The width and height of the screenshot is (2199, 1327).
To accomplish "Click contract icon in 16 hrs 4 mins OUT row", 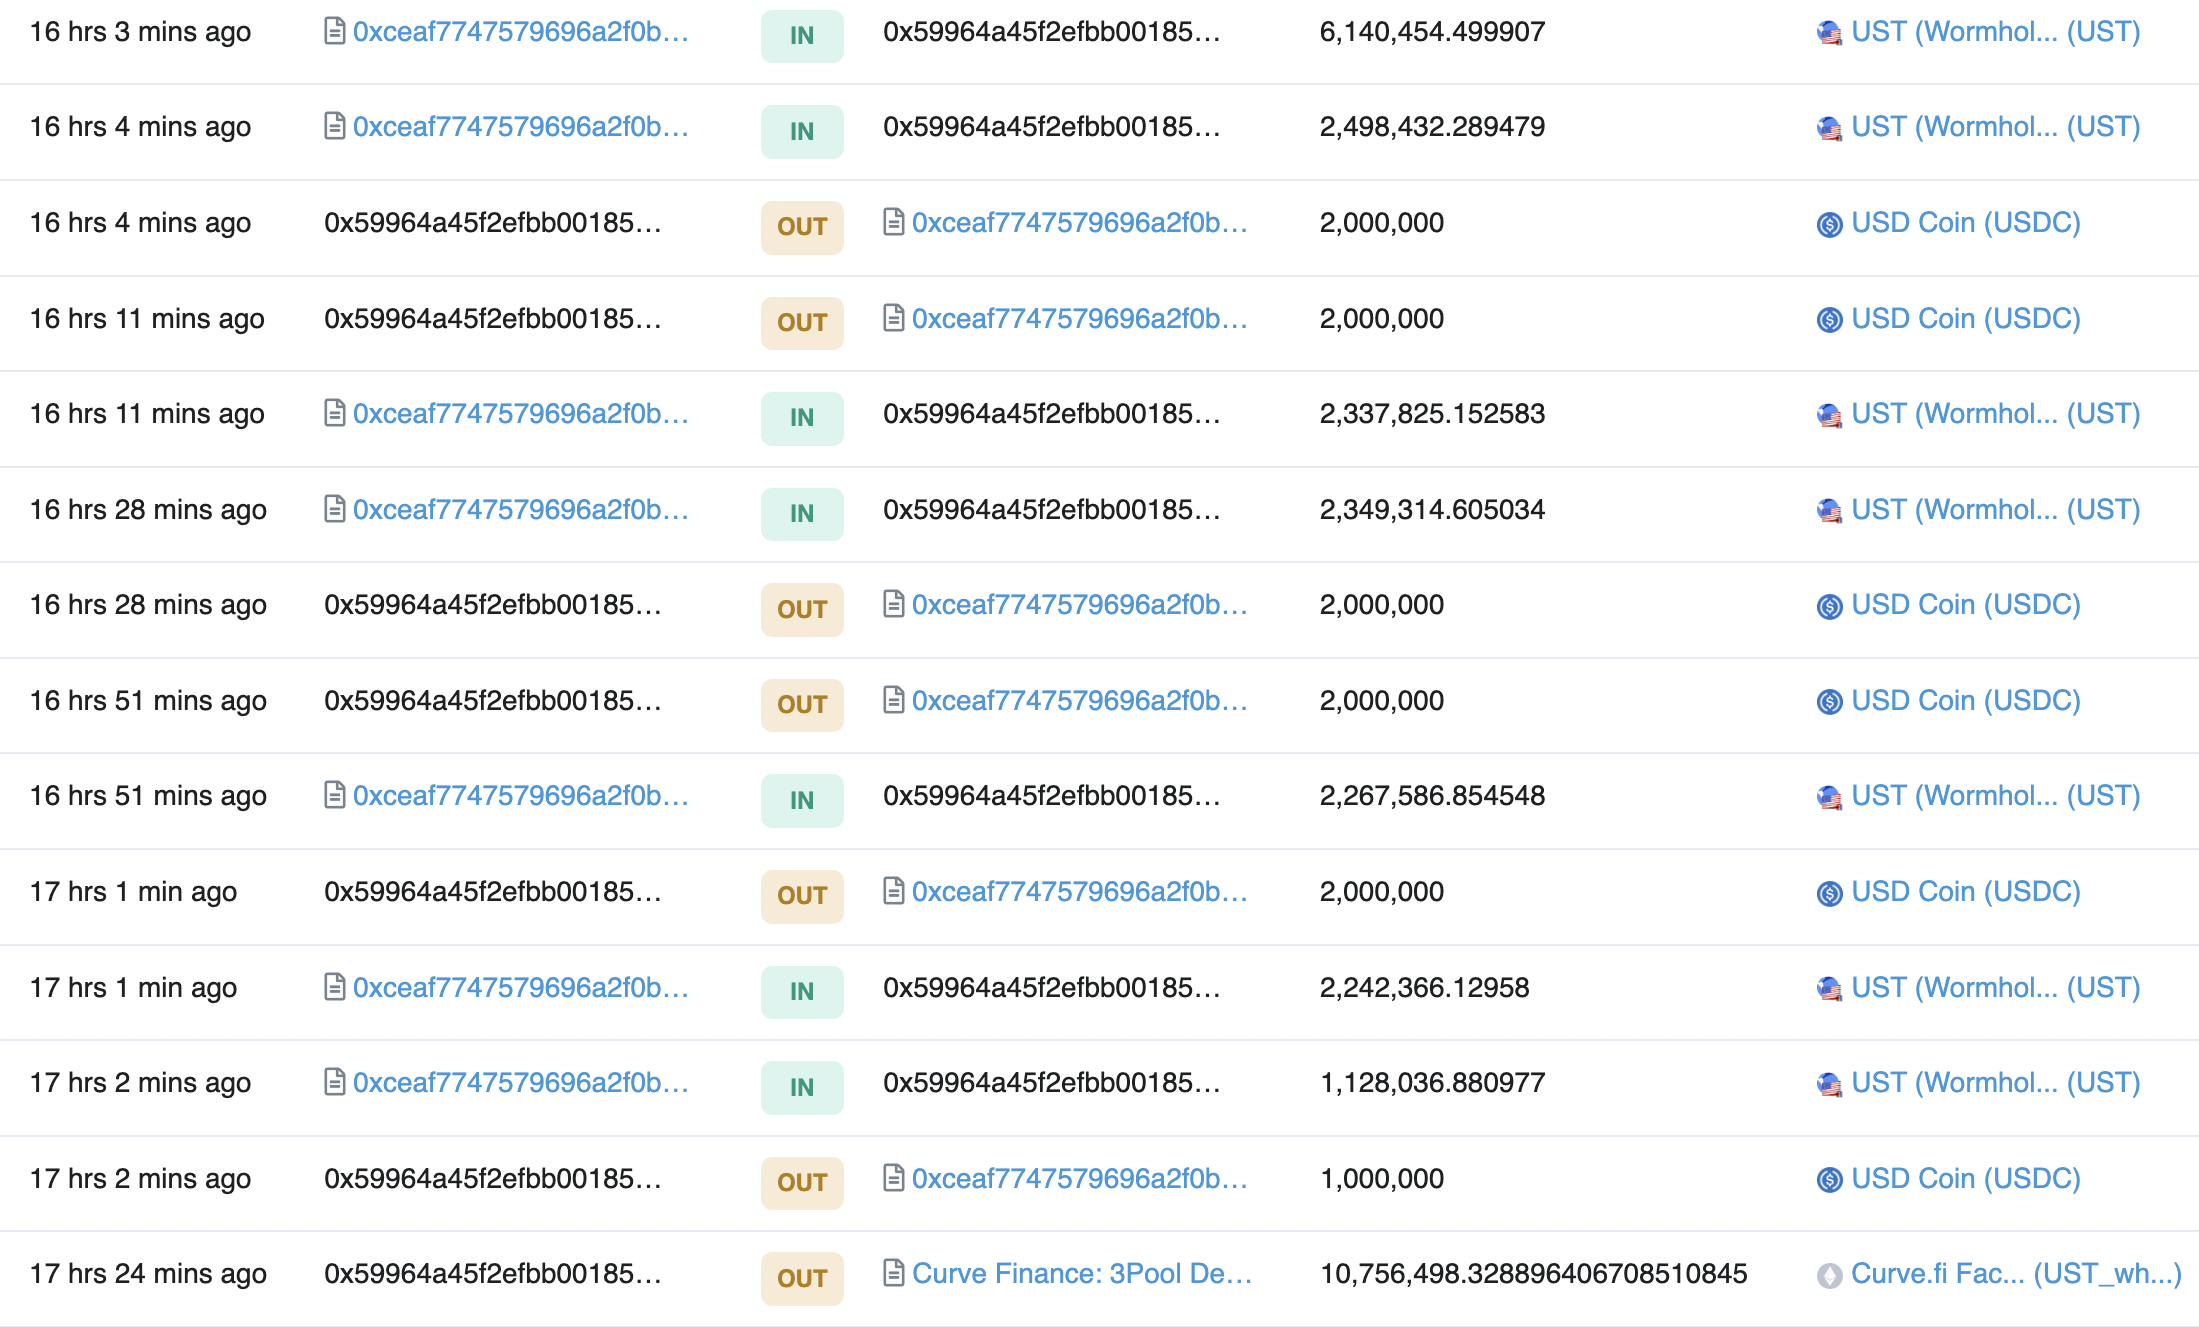I will pyautogui.click(x=894, y=222).
